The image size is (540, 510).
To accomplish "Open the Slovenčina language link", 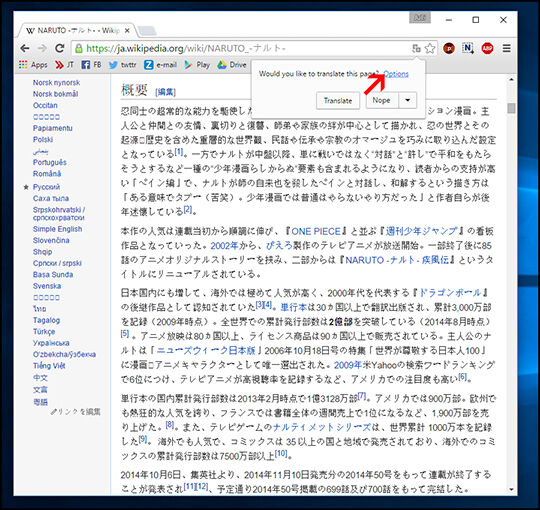I will pyautogui.click(x=51, y=240).
